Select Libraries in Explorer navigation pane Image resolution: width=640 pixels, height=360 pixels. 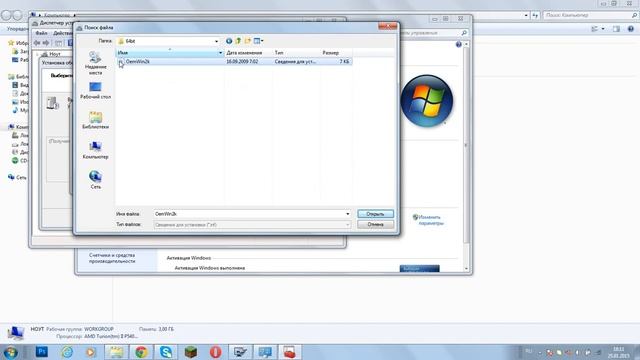[18, 77]
